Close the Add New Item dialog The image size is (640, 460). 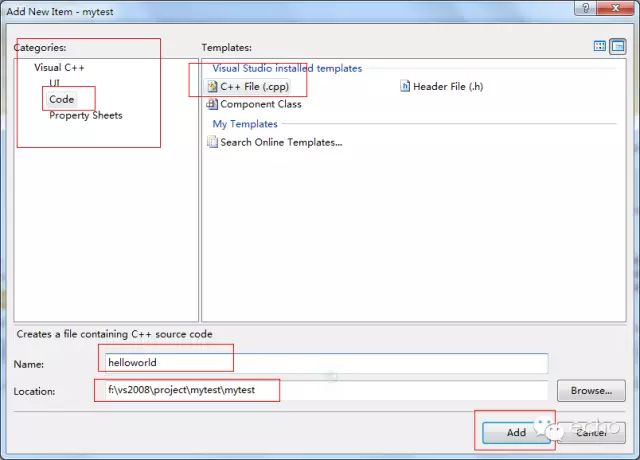click(616, 8)
